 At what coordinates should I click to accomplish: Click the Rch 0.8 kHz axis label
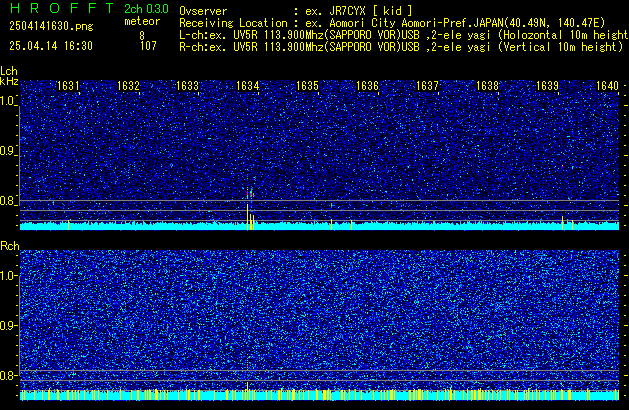click(x=8, y=375)
